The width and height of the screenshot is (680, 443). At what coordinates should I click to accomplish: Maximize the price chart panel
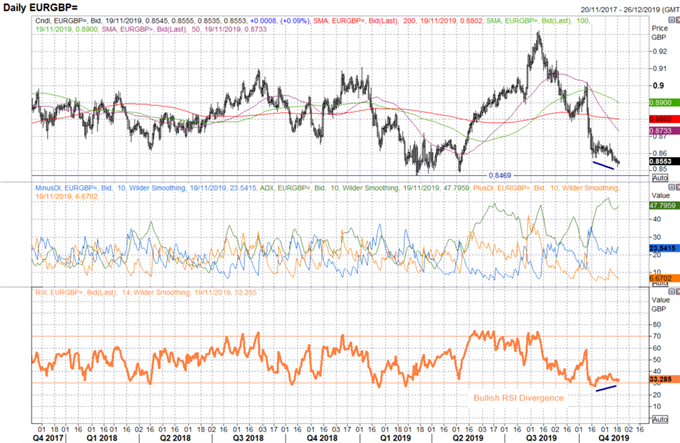click(x=672, y=20)
